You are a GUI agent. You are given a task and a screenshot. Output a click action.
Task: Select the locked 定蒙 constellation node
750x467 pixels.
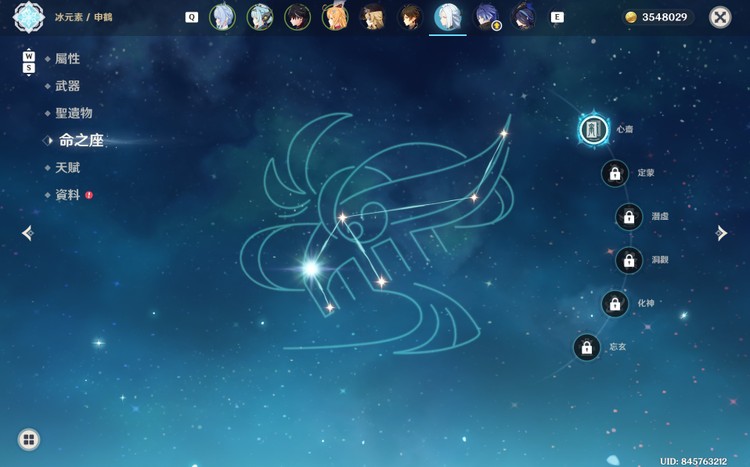tap(615, 173)
